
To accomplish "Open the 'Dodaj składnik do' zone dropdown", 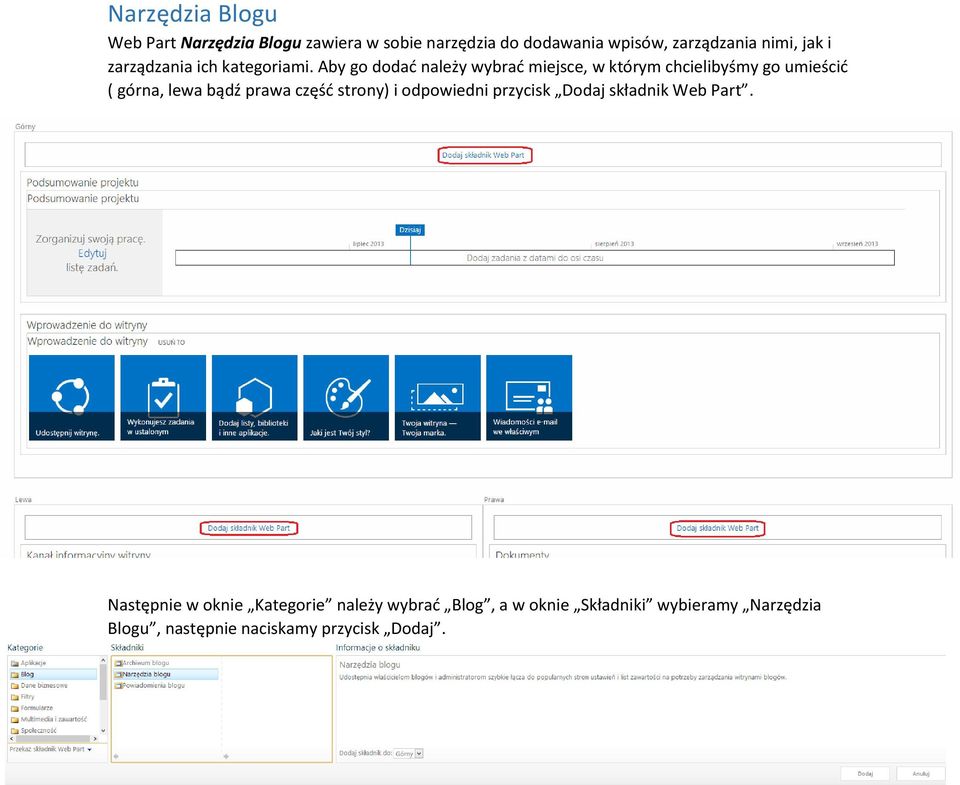I will (x=409, y=754).
